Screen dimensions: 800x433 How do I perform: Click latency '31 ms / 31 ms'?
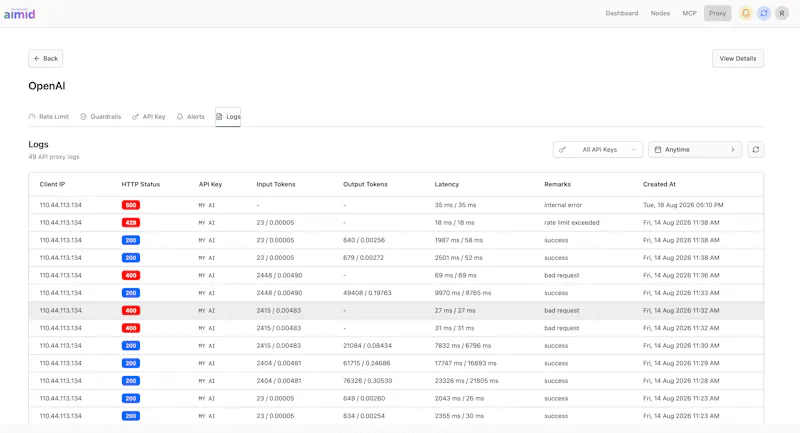[455, 328]
